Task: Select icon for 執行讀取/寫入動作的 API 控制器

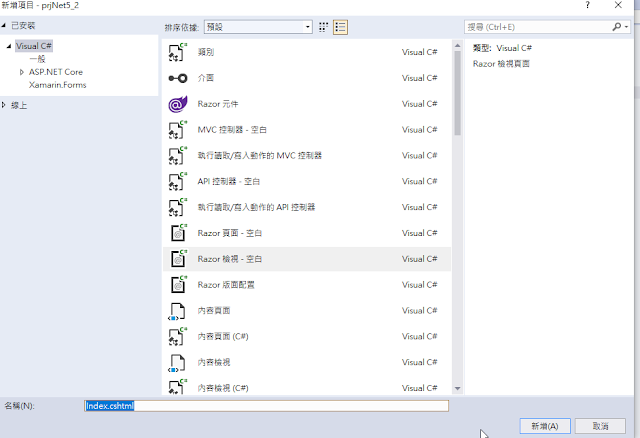Action: pos(178,207)
